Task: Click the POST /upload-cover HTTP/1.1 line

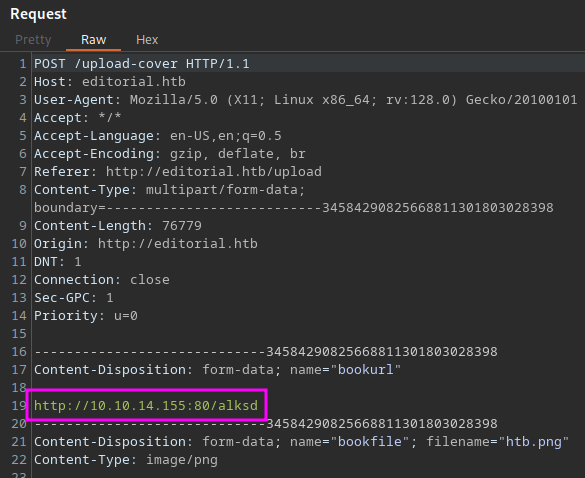Action: pyautogui.click(x=142, y=63)
